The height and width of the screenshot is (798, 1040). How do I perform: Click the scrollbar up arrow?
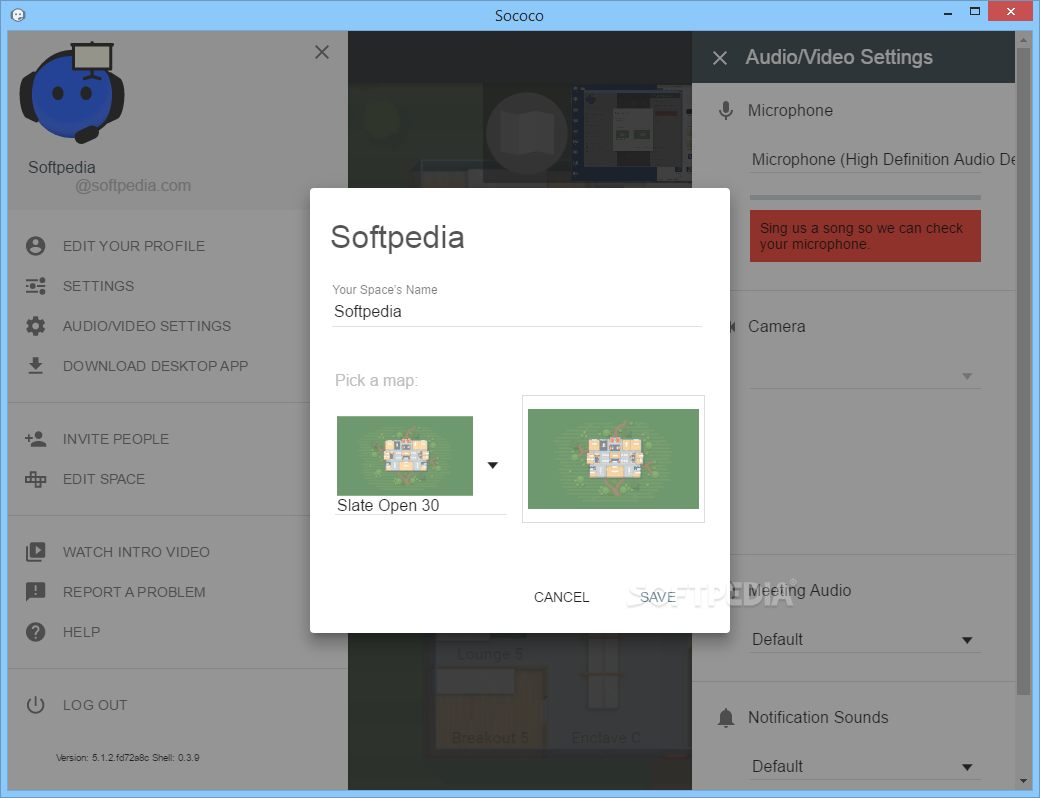1024,39
